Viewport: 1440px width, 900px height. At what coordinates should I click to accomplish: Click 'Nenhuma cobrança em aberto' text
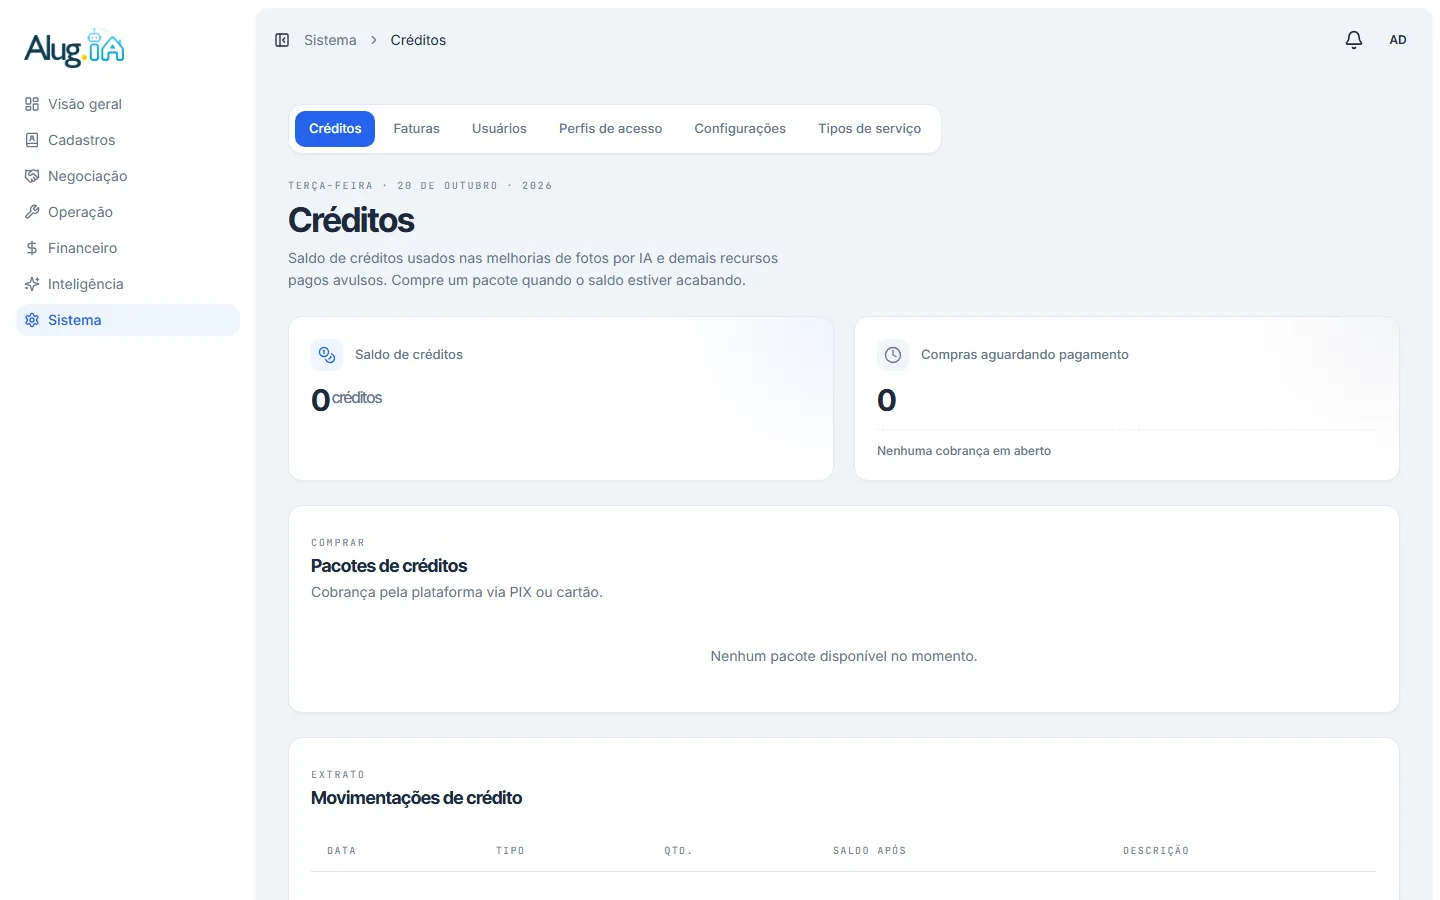964,451
